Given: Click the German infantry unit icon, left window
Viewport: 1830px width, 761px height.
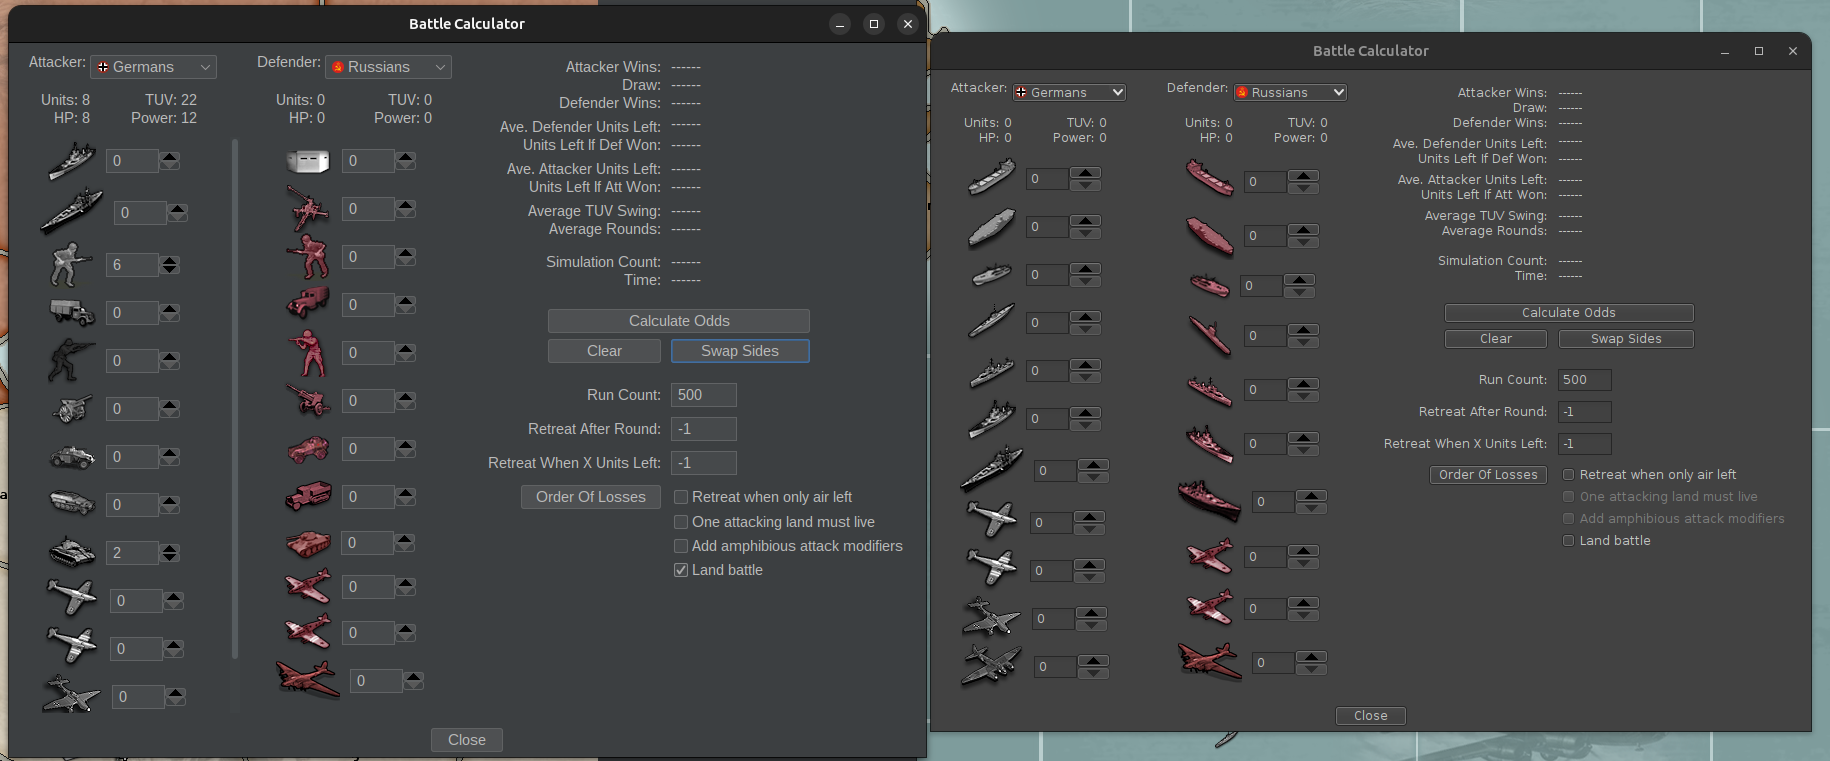Looking at the screenshot, I should pos(72,264).
